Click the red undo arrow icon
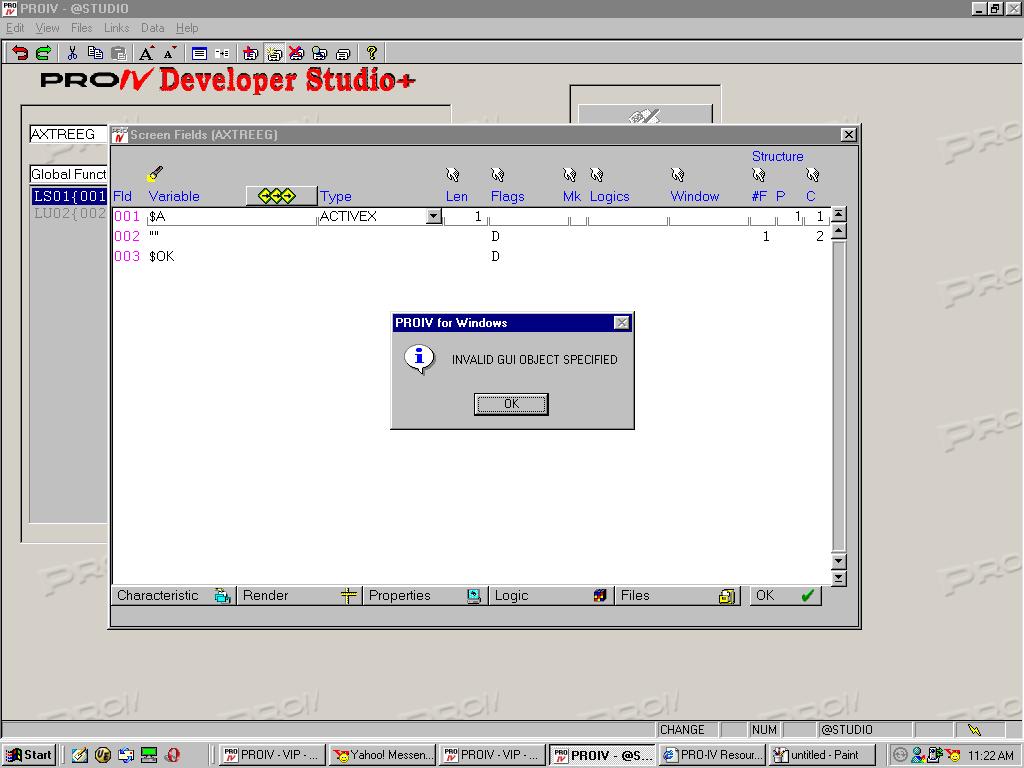 coord(20,54)
